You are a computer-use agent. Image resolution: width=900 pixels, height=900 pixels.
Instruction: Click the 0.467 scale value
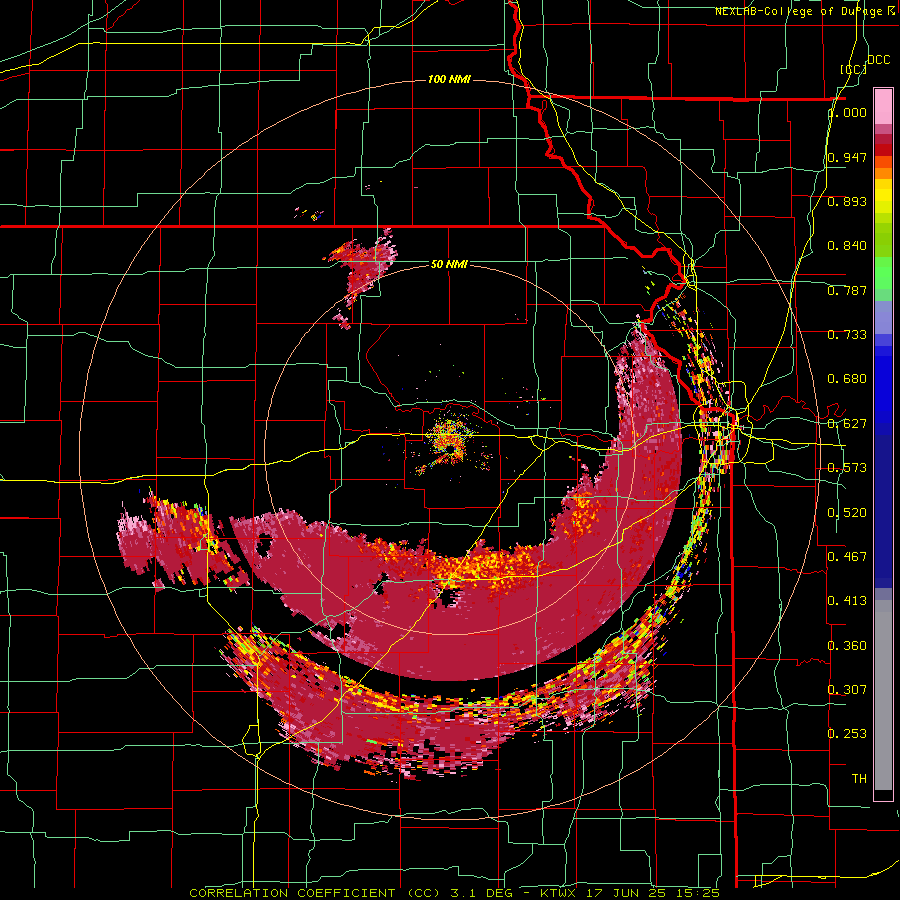[x=847, y=557]
